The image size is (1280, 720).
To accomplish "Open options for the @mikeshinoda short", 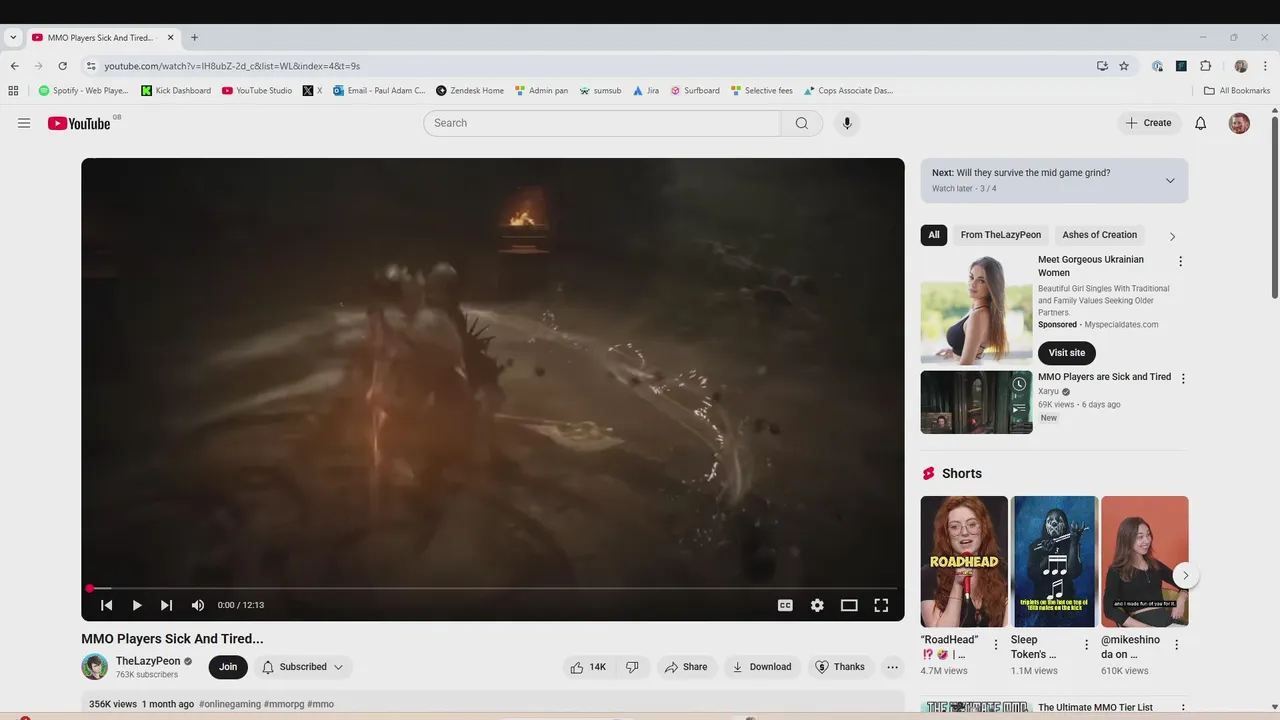I will tap(1176, 645).
